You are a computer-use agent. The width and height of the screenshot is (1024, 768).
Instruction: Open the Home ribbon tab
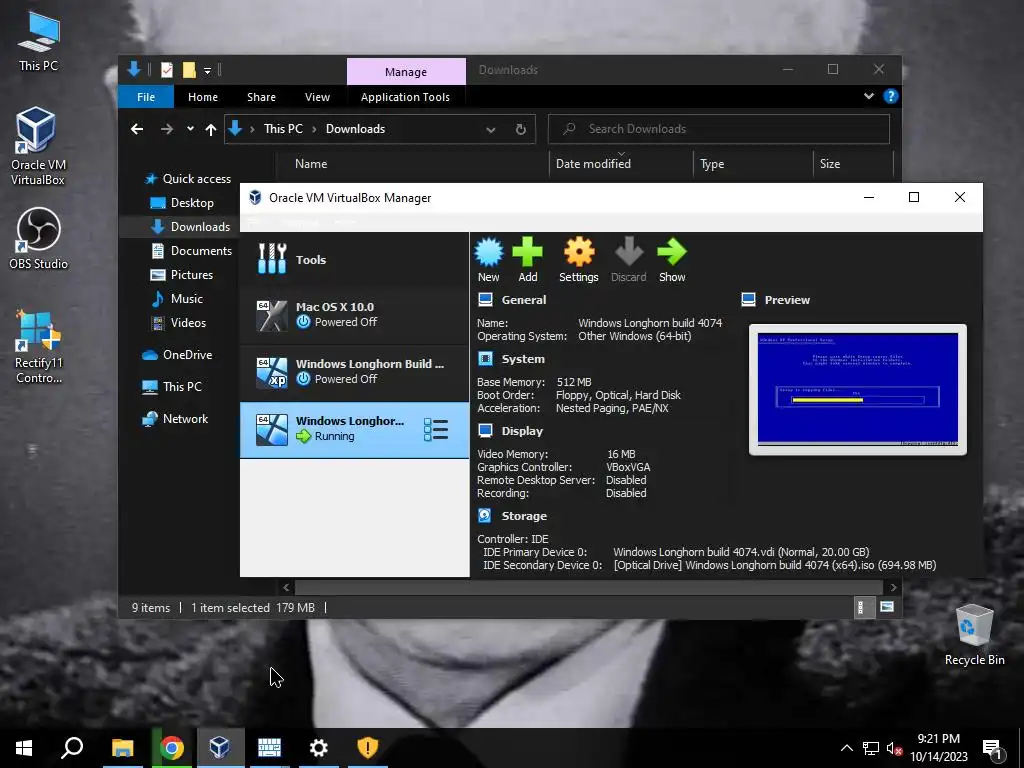click(203, 97)
